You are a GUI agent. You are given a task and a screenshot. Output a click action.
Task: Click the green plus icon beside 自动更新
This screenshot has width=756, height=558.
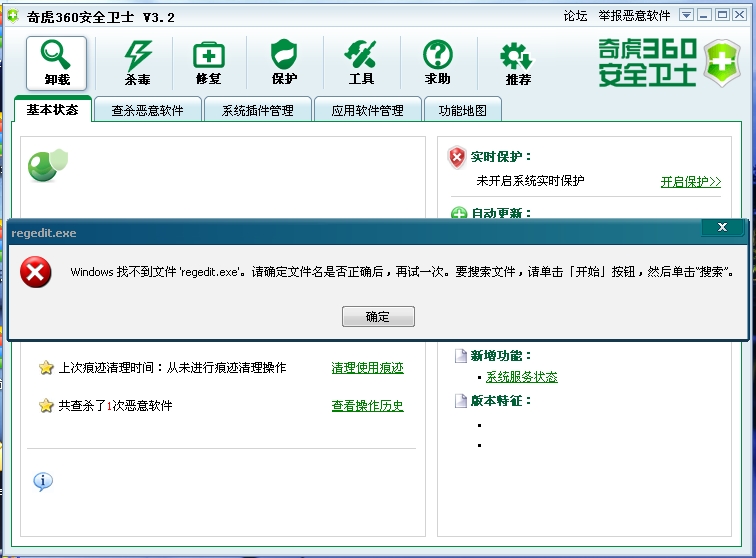[459, 213]
